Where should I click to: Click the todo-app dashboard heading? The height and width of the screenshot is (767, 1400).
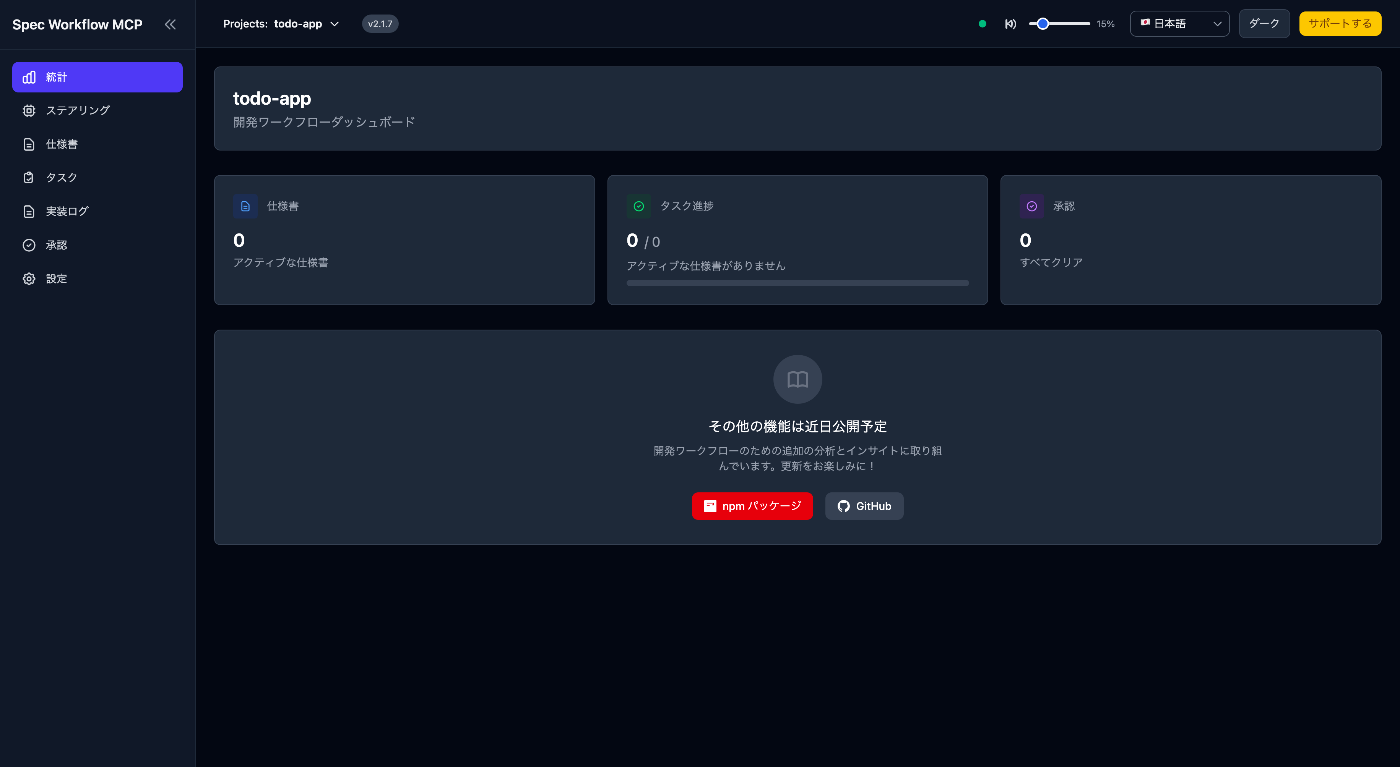click(272, 98)
